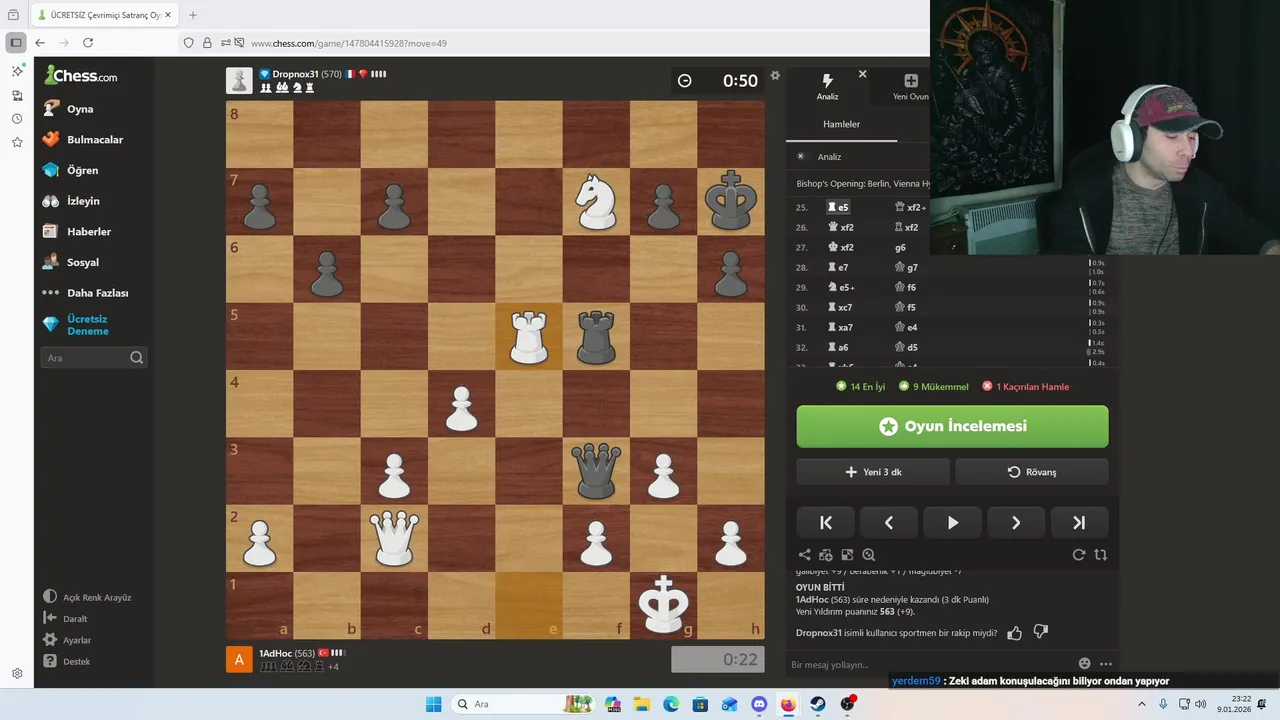This screenshot has width=1280, height=720.
Task: Click the 1AdHoc orange avatar
Action: [239, 660]
